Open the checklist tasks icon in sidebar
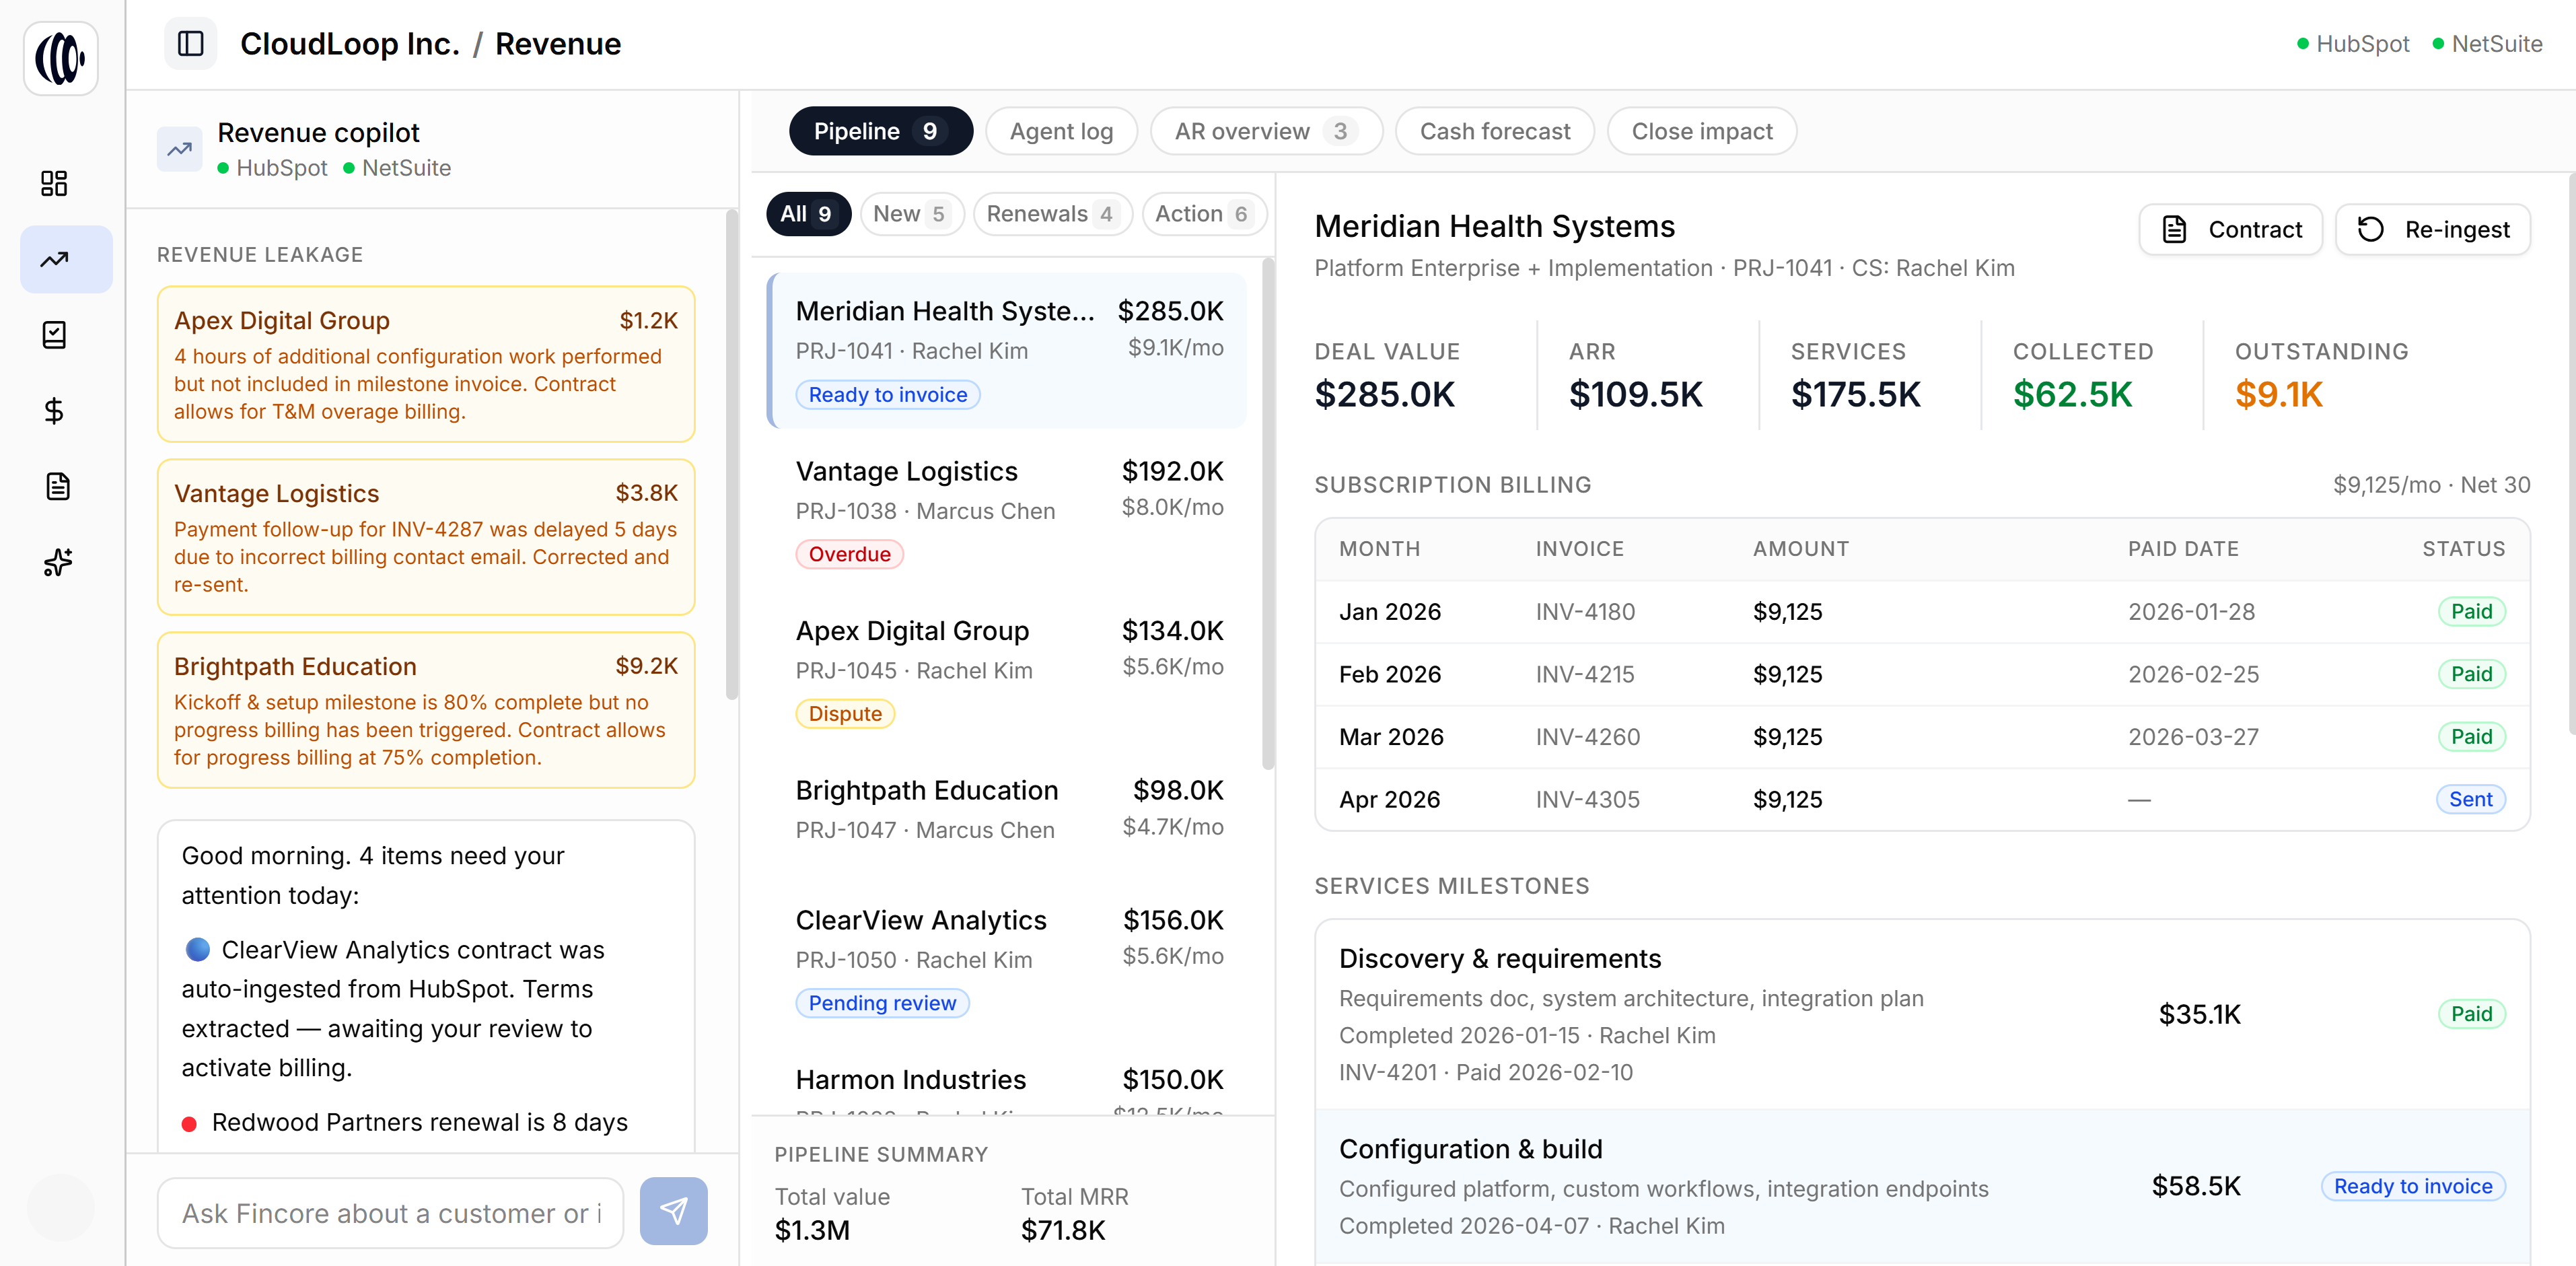This screenshot has width=2576, height=1266. coord(55,335)
